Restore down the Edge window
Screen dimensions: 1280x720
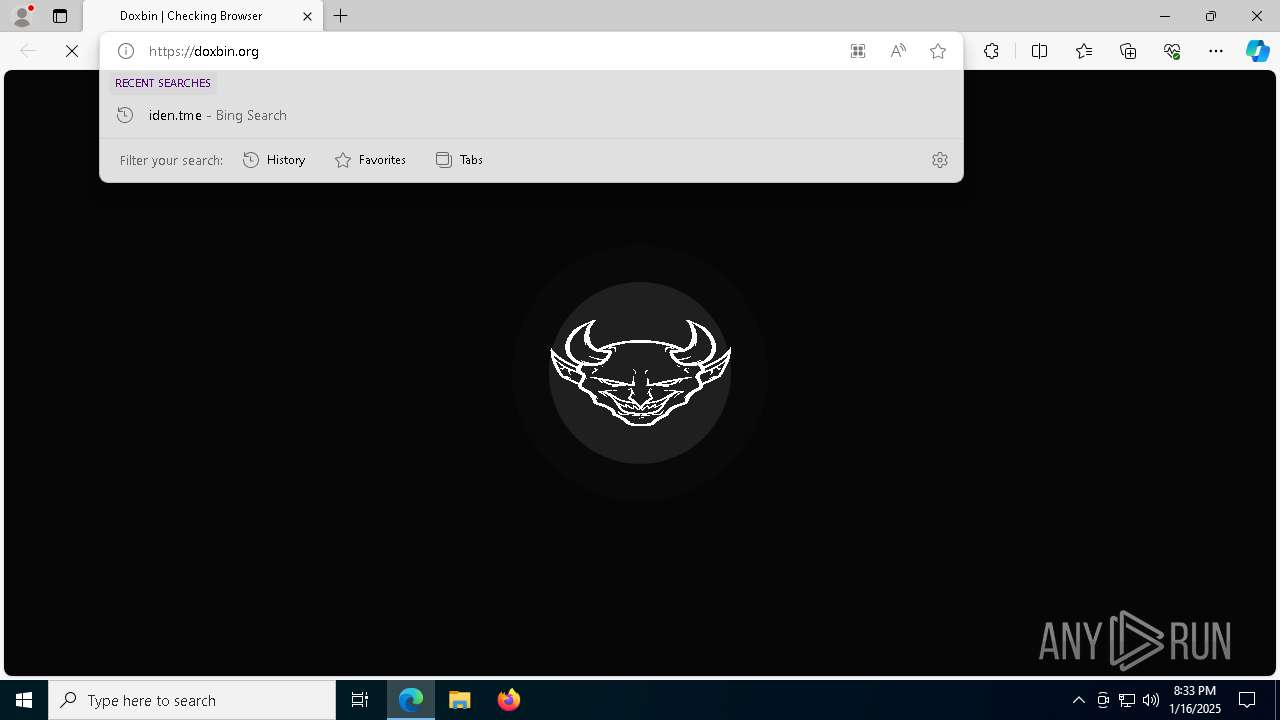tap(1211, 16)
